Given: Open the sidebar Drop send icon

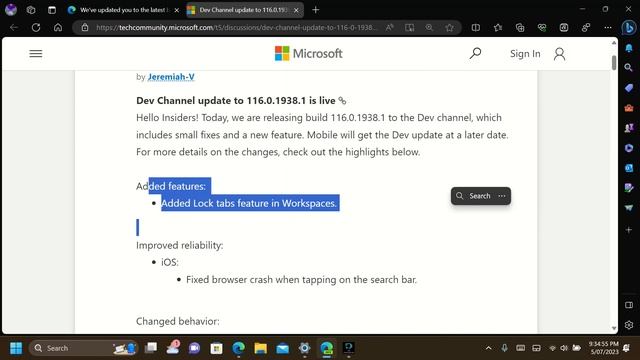Looking at the screenshot, I should (x=629, y=208).
